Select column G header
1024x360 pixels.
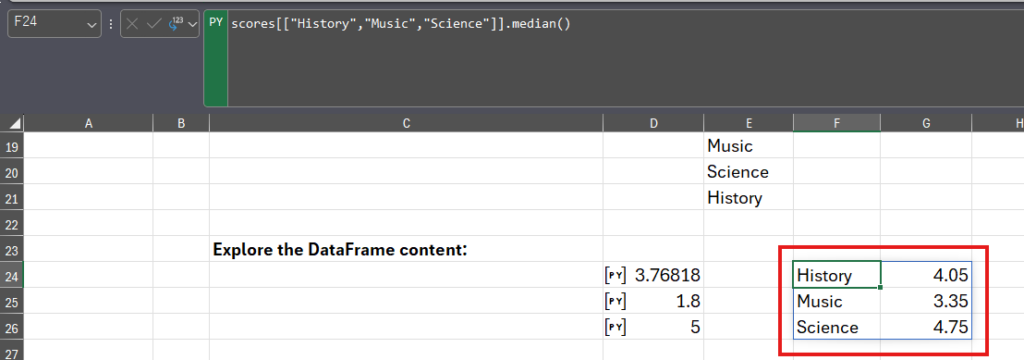pos(925,123)
